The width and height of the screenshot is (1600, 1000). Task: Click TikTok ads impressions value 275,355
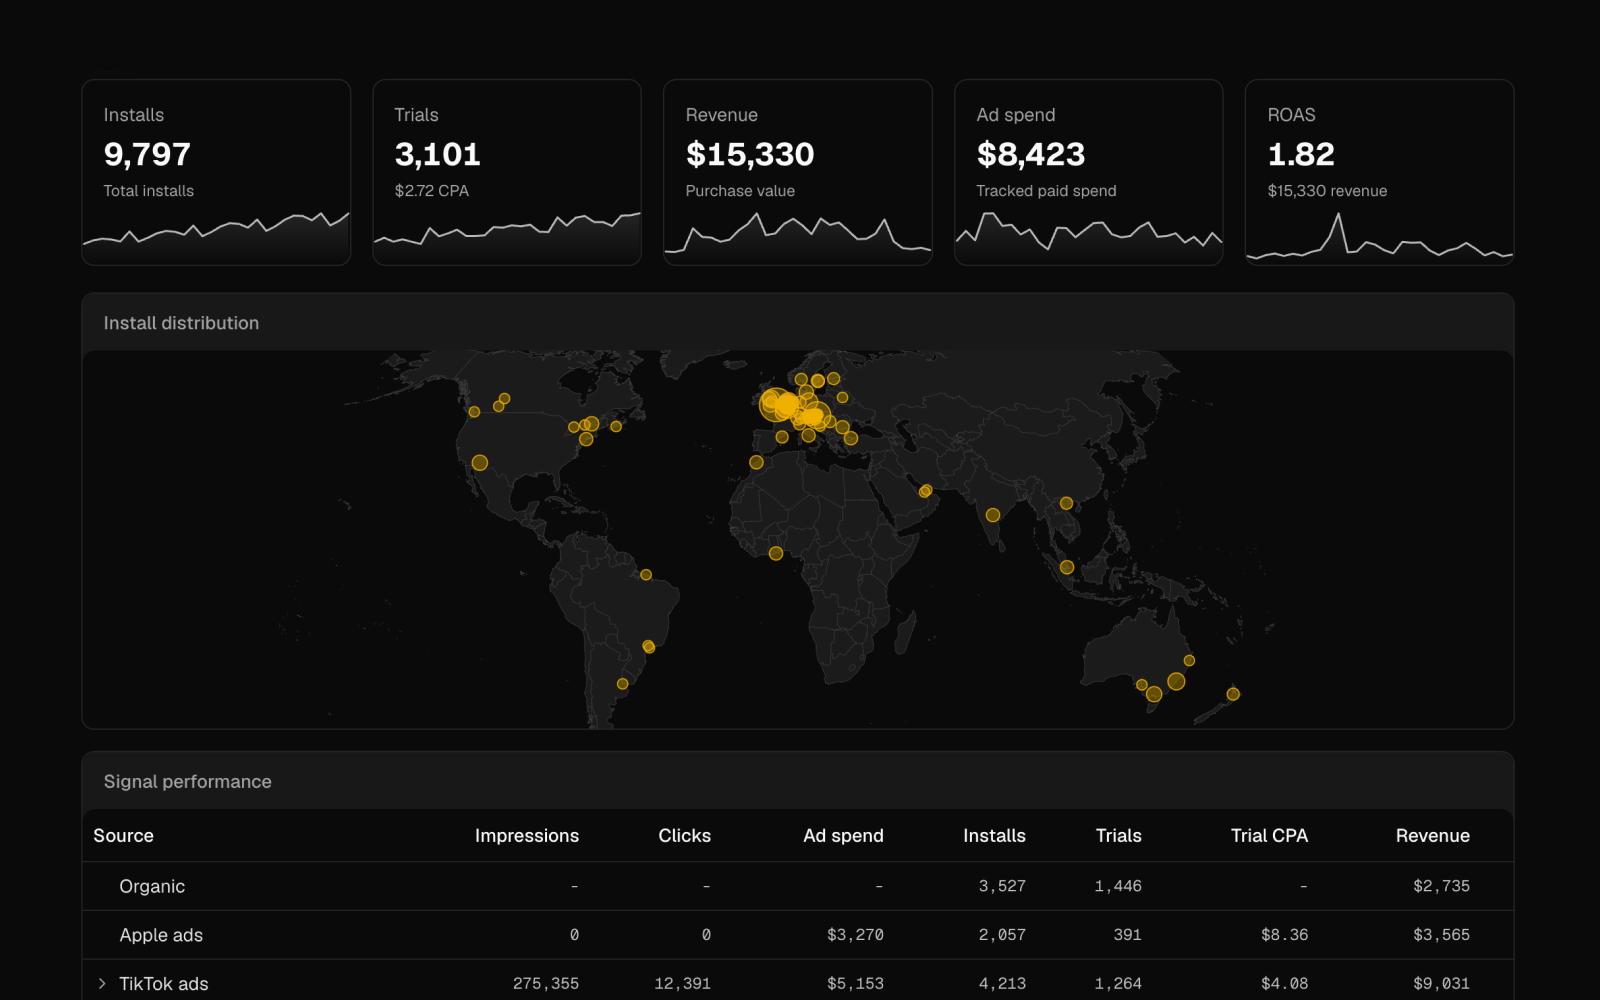point(546,984)
